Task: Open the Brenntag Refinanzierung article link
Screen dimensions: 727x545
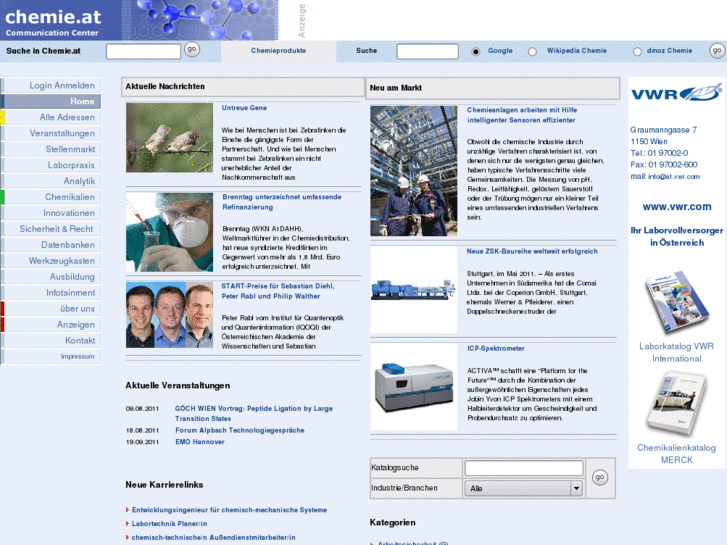Action: [281, 202]
